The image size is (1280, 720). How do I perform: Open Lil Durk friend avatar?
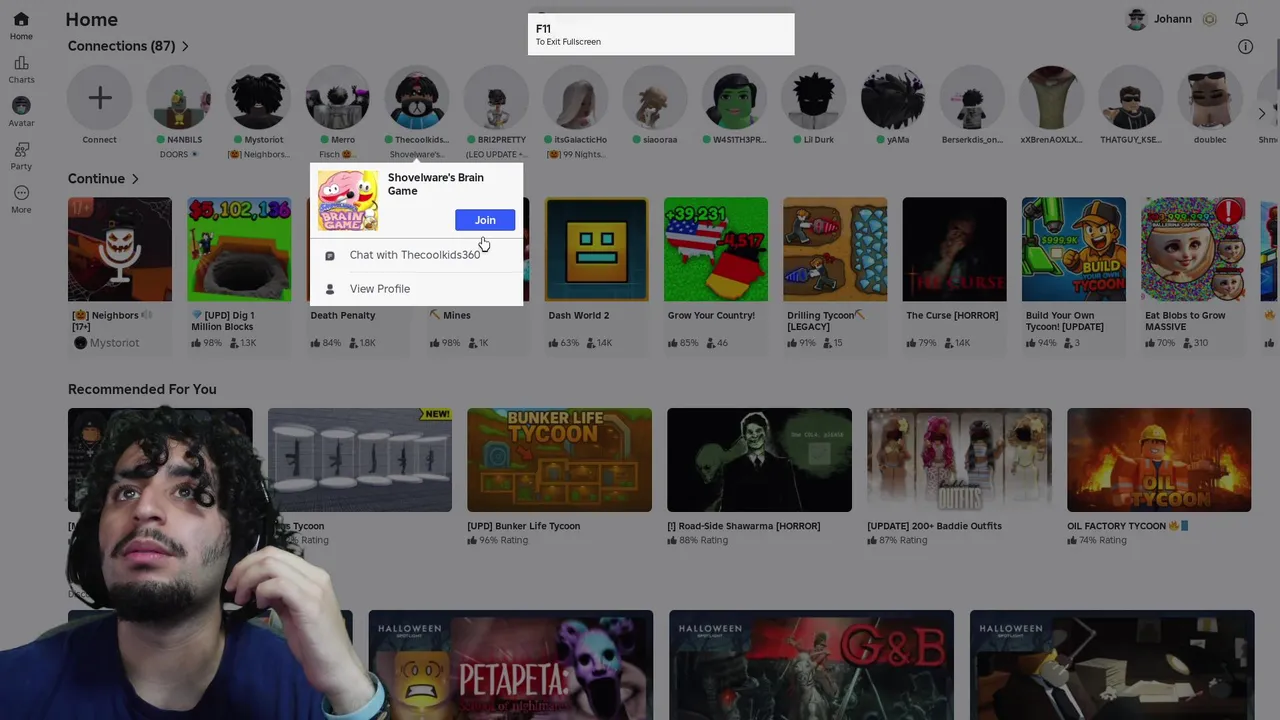[813, 98]
